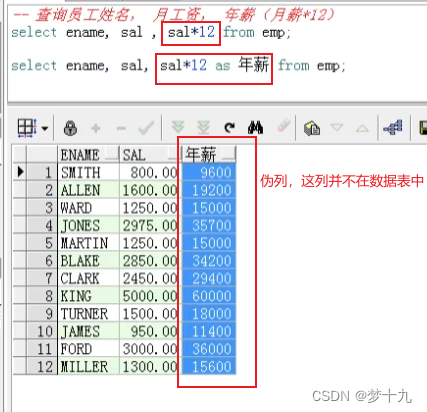Click salary cell 1600.00

(149, 190)
